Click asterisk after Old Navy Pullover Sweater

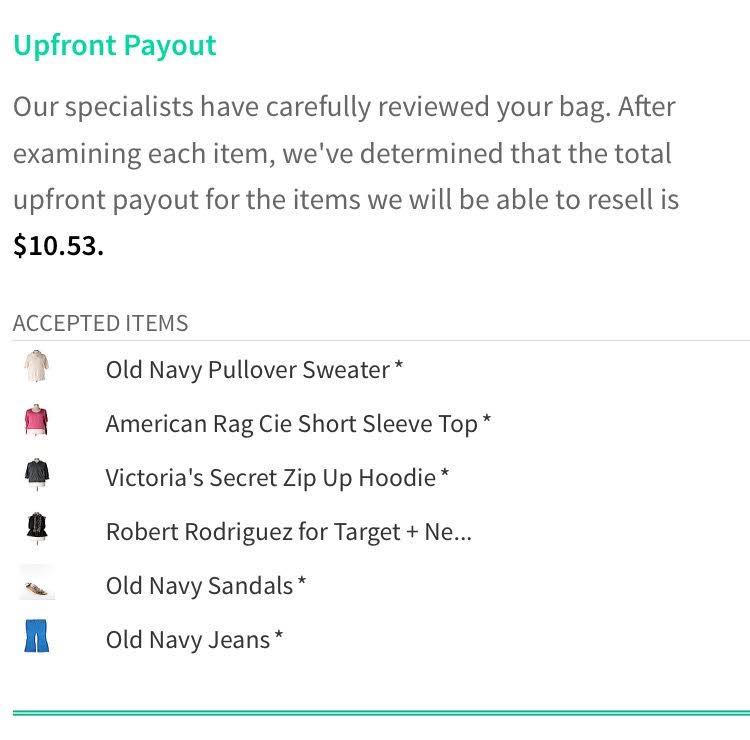coord(399,366)
